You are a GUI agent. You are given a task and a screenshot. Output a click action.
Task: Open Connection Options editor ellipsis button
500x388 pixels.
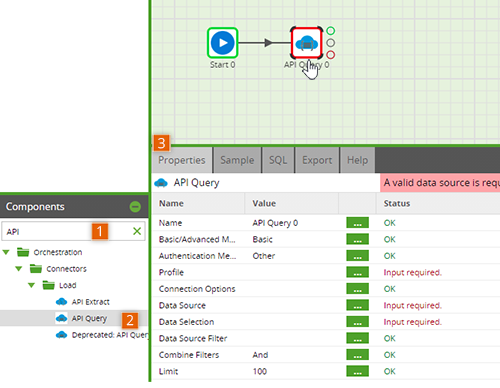pos(357,289)
